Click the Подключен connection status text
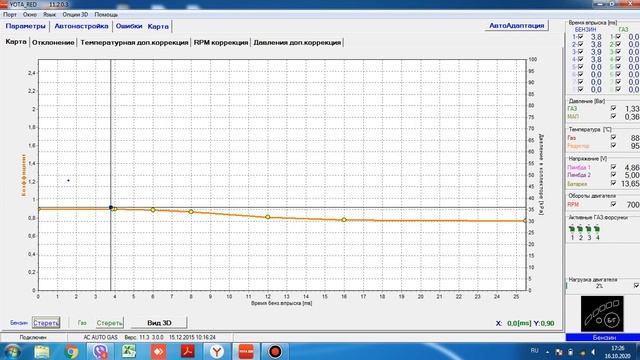Screen dimensions: 640x360 pos(33,338)
